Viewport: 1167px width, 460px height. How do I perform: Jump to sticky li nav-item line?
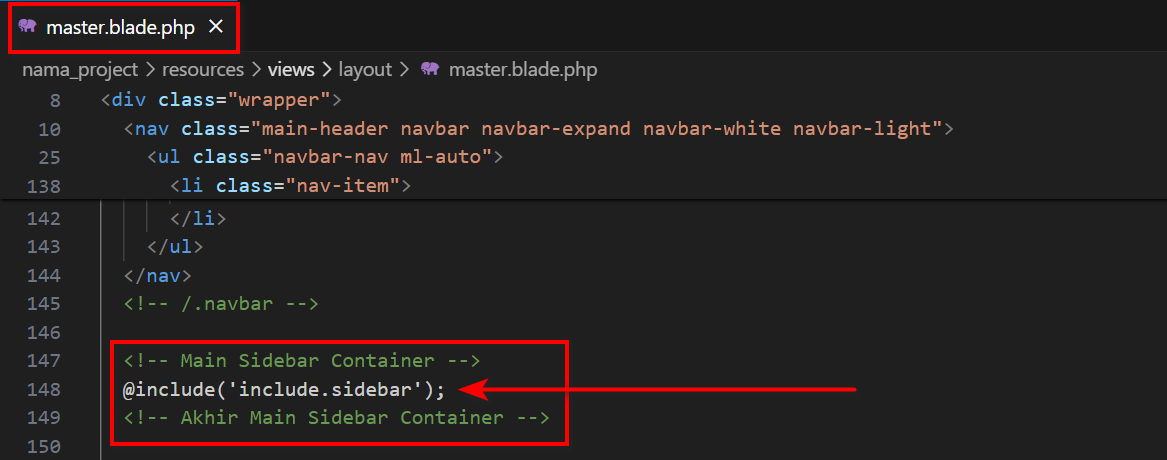[x=290, y=186]
